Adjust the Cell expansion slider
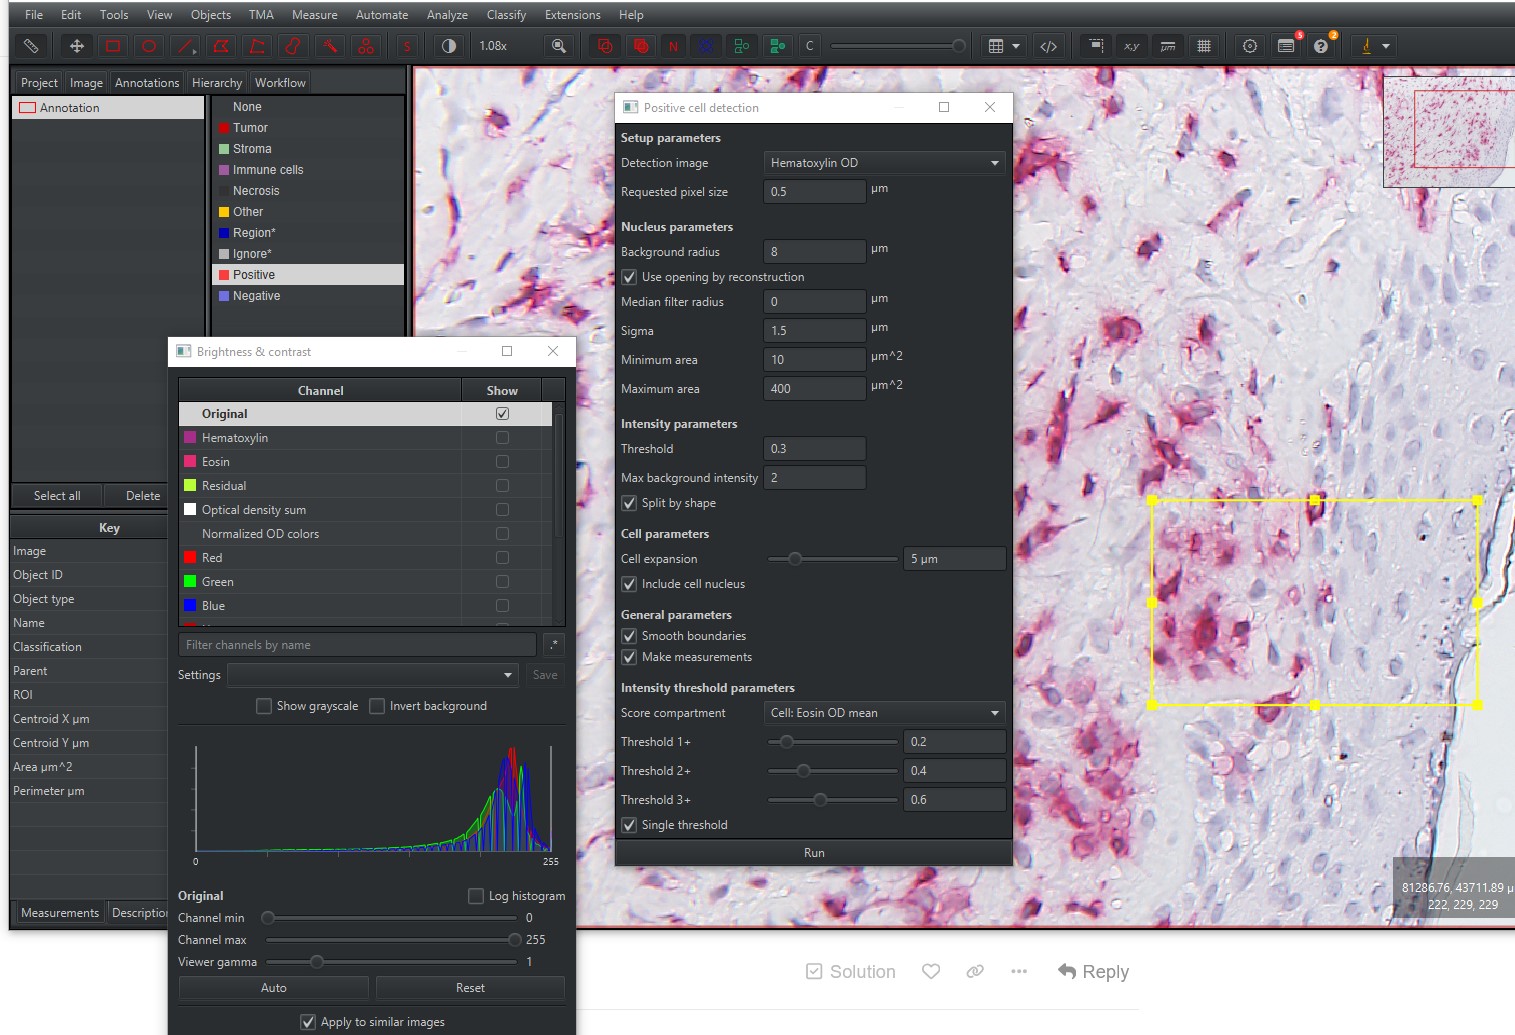 pyautogui.click(x=795, y=559)
